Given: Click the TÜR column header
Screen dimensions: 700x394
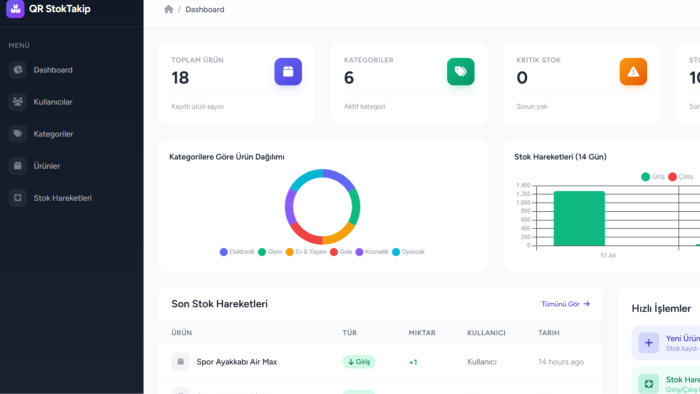Looking at the screenshot, I should point(350,333).
